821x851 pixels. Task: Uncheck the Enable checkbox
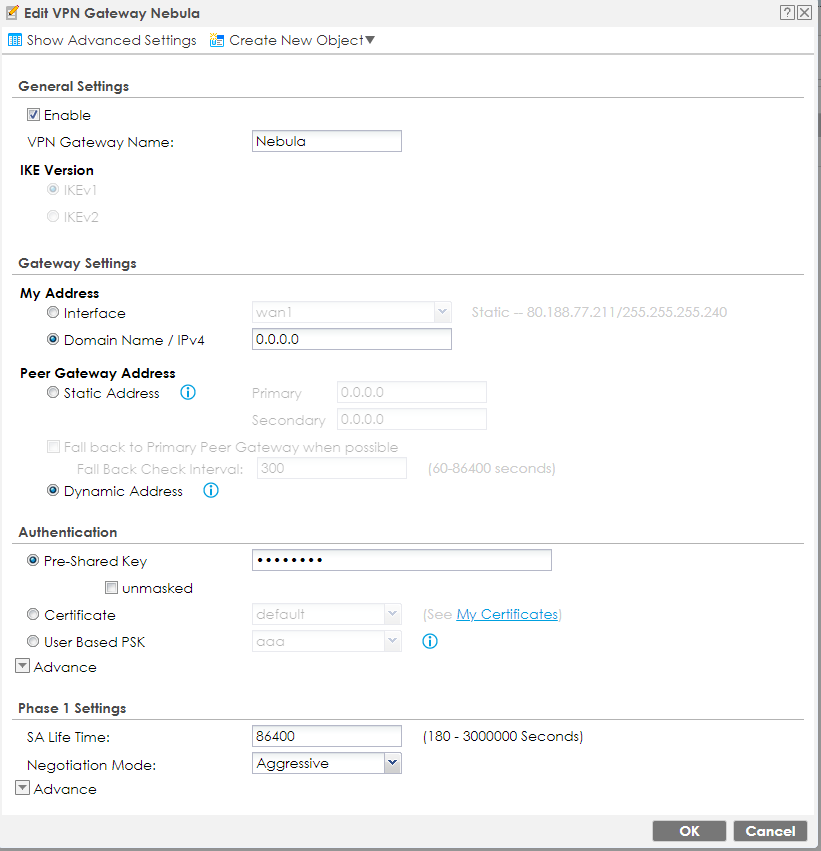(33, 114)
